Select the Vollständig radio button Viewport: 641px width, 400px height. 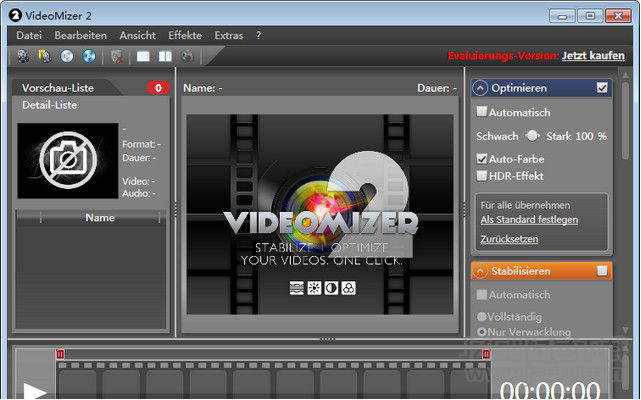(x=482, y=317)
